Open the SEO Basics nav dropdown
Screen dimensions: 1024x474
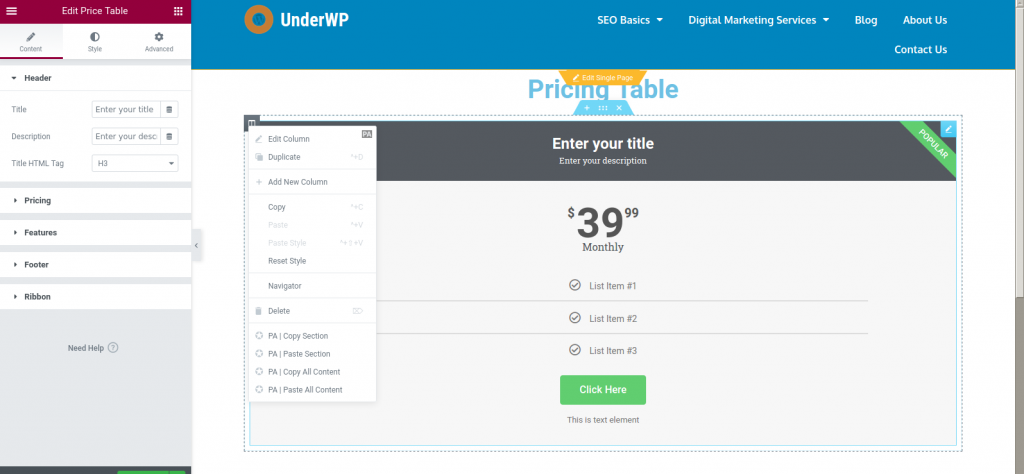pos(630,20)
